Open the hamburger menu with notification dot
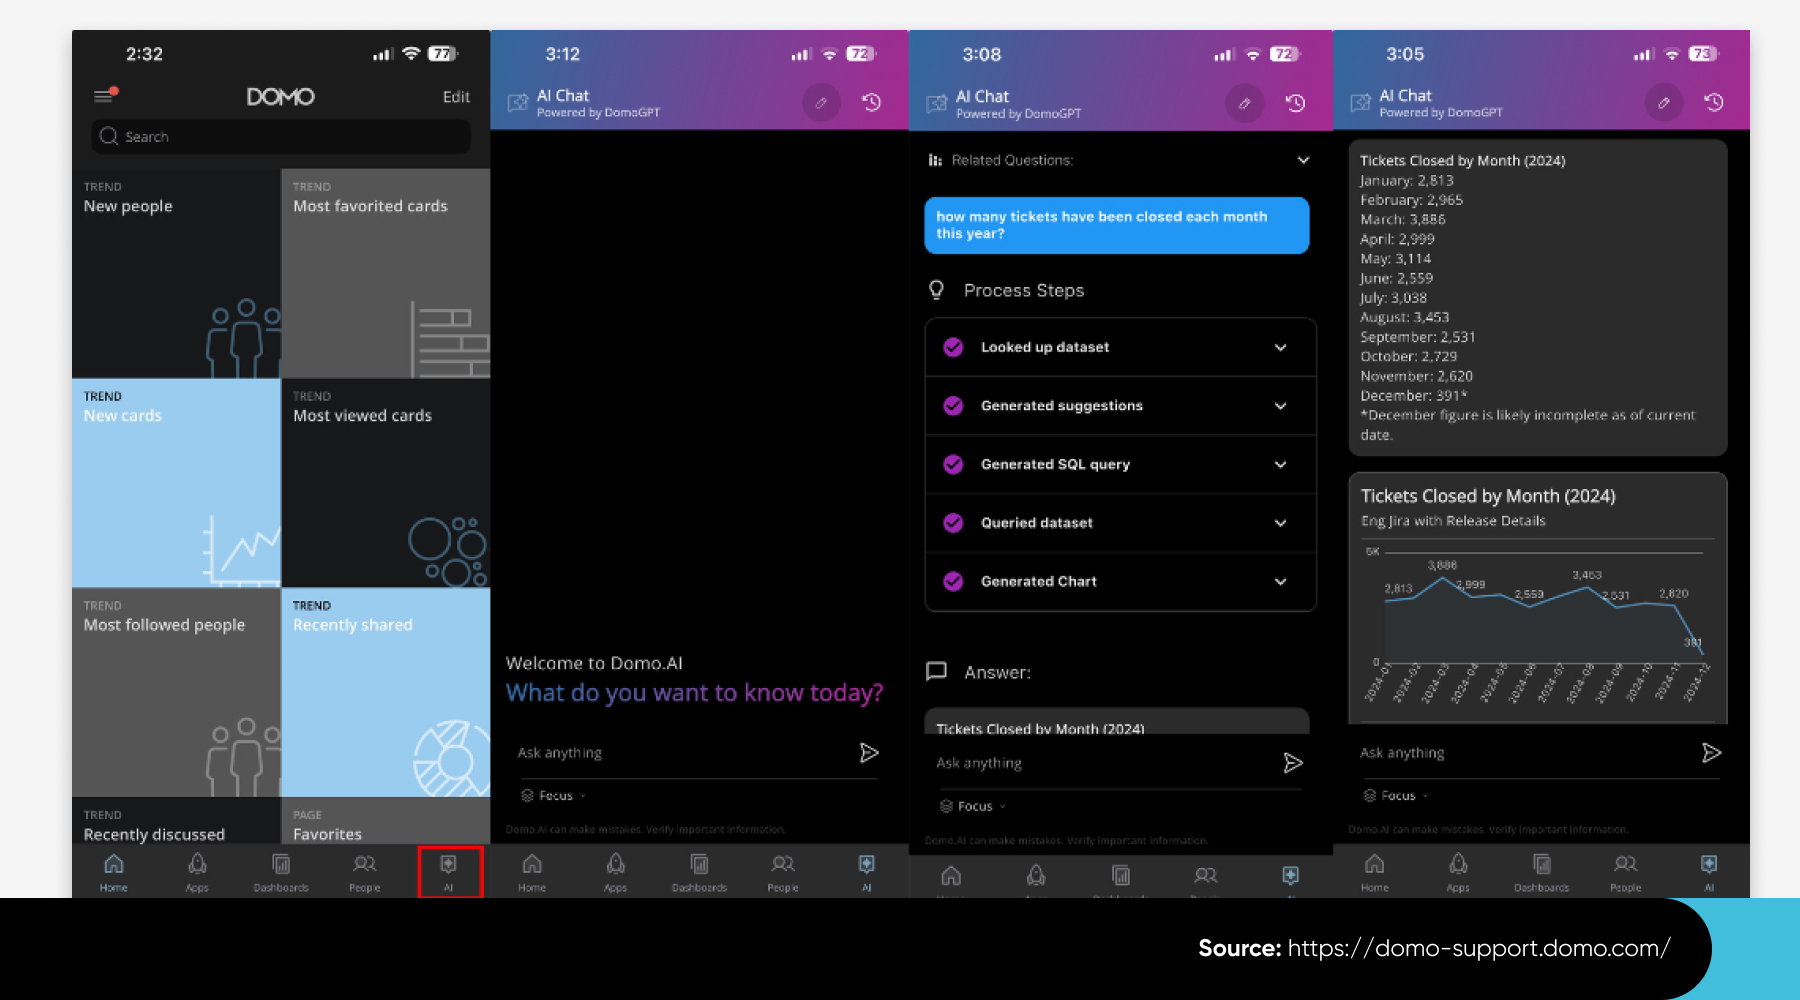Image resolution: width=1800 pixels, height=1000 pixels. click(104, 96)
